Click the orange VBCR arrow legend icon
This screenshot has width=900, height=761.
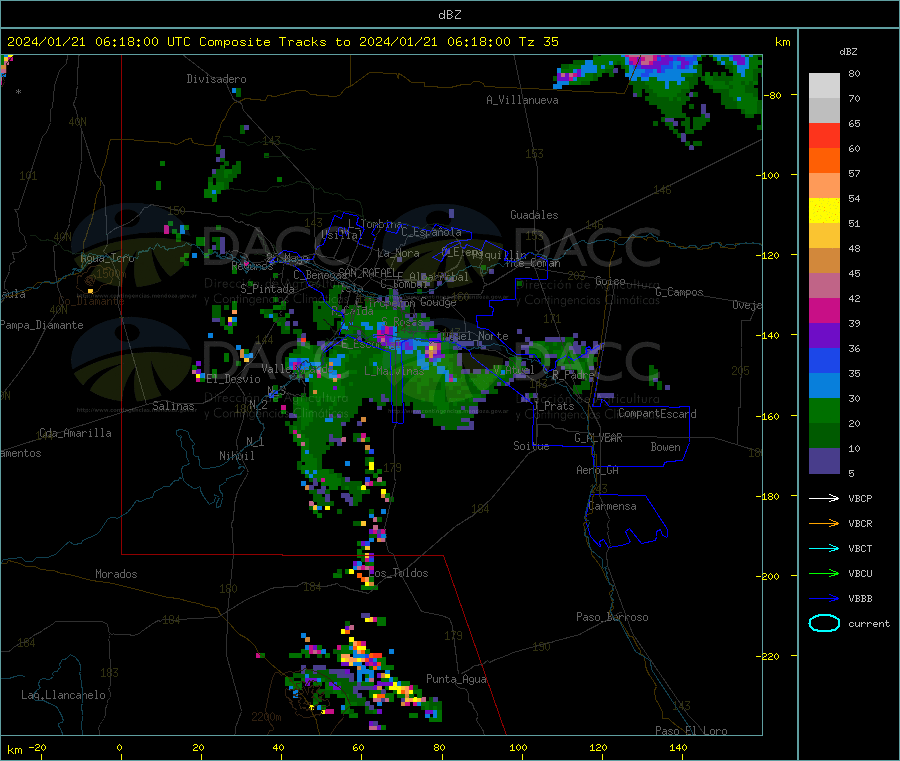point(824,523)
